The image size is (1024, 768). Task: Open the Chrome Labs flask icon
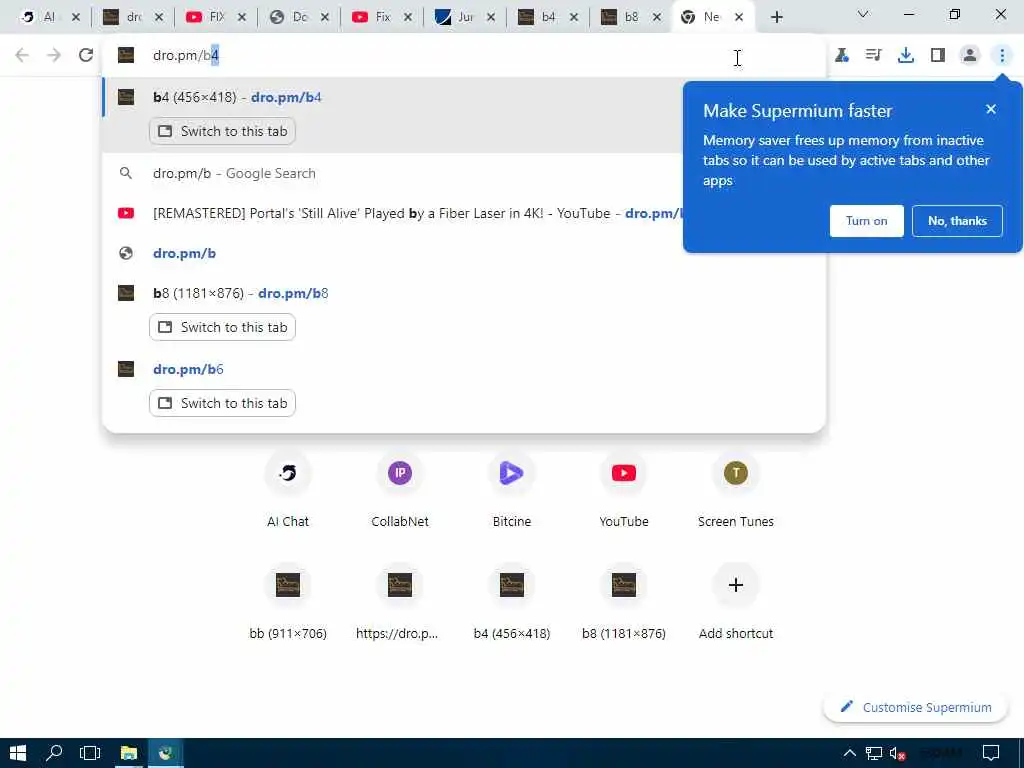(x=842, y=56)
